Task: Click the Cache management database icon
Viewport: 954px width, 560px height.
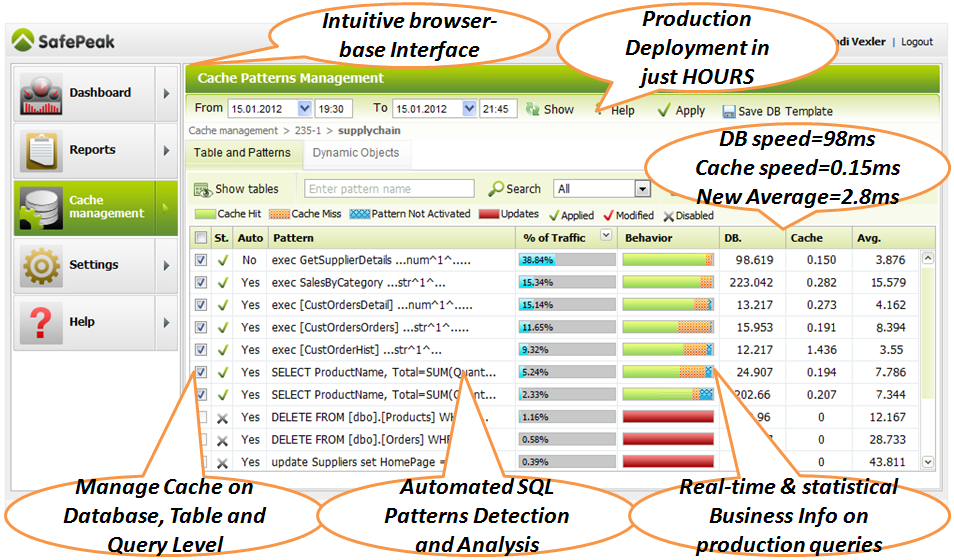Action: [x=41, y=208]
